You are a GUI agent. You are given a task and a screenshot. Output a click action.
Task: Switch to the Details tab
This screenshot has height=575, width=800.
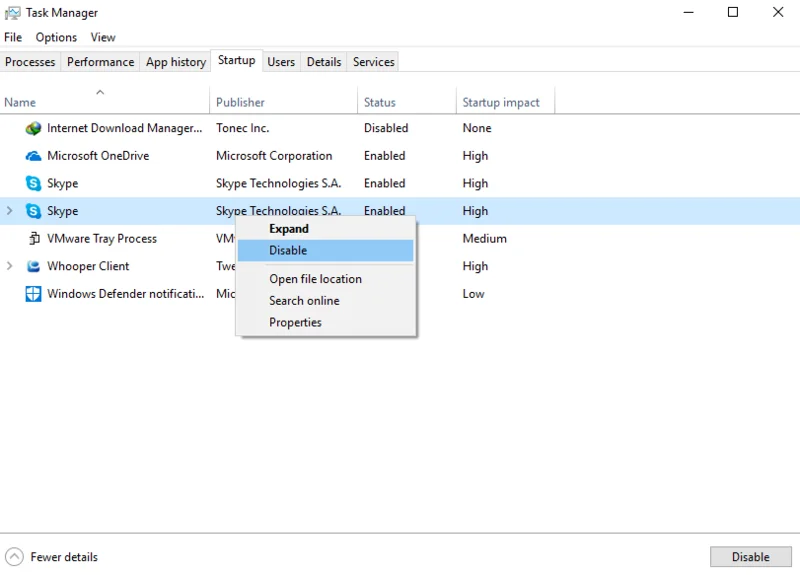point(324,62)
